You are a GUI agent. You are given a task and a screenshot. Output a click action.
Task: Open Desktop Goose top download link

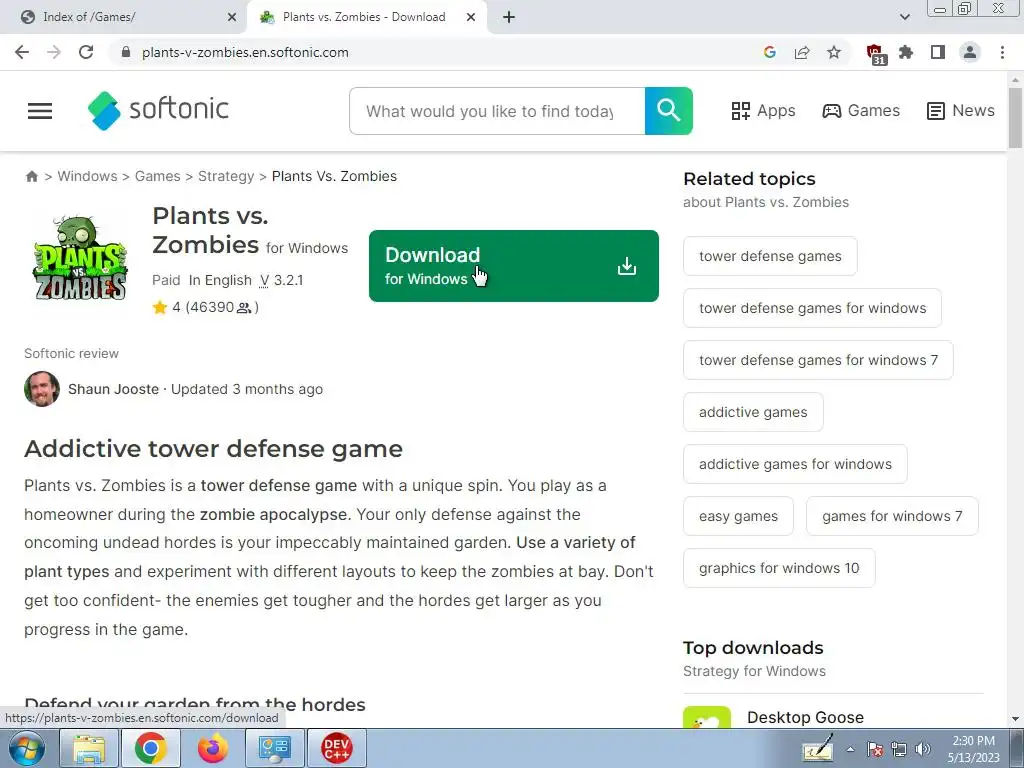tap(805, 717)
